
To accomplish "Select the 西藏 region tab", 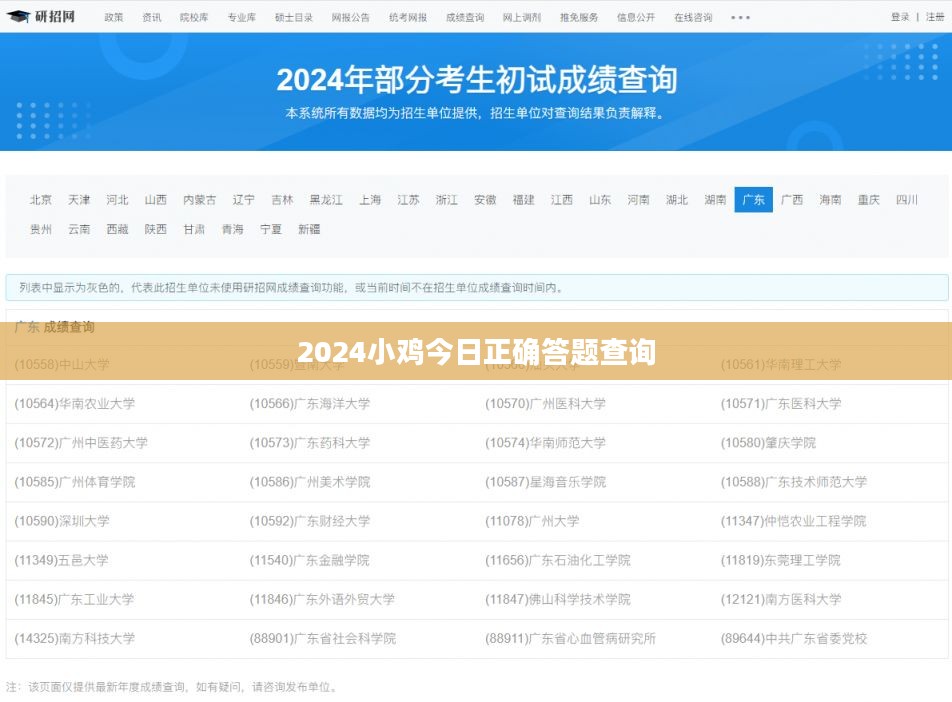I will click(117, 230).
